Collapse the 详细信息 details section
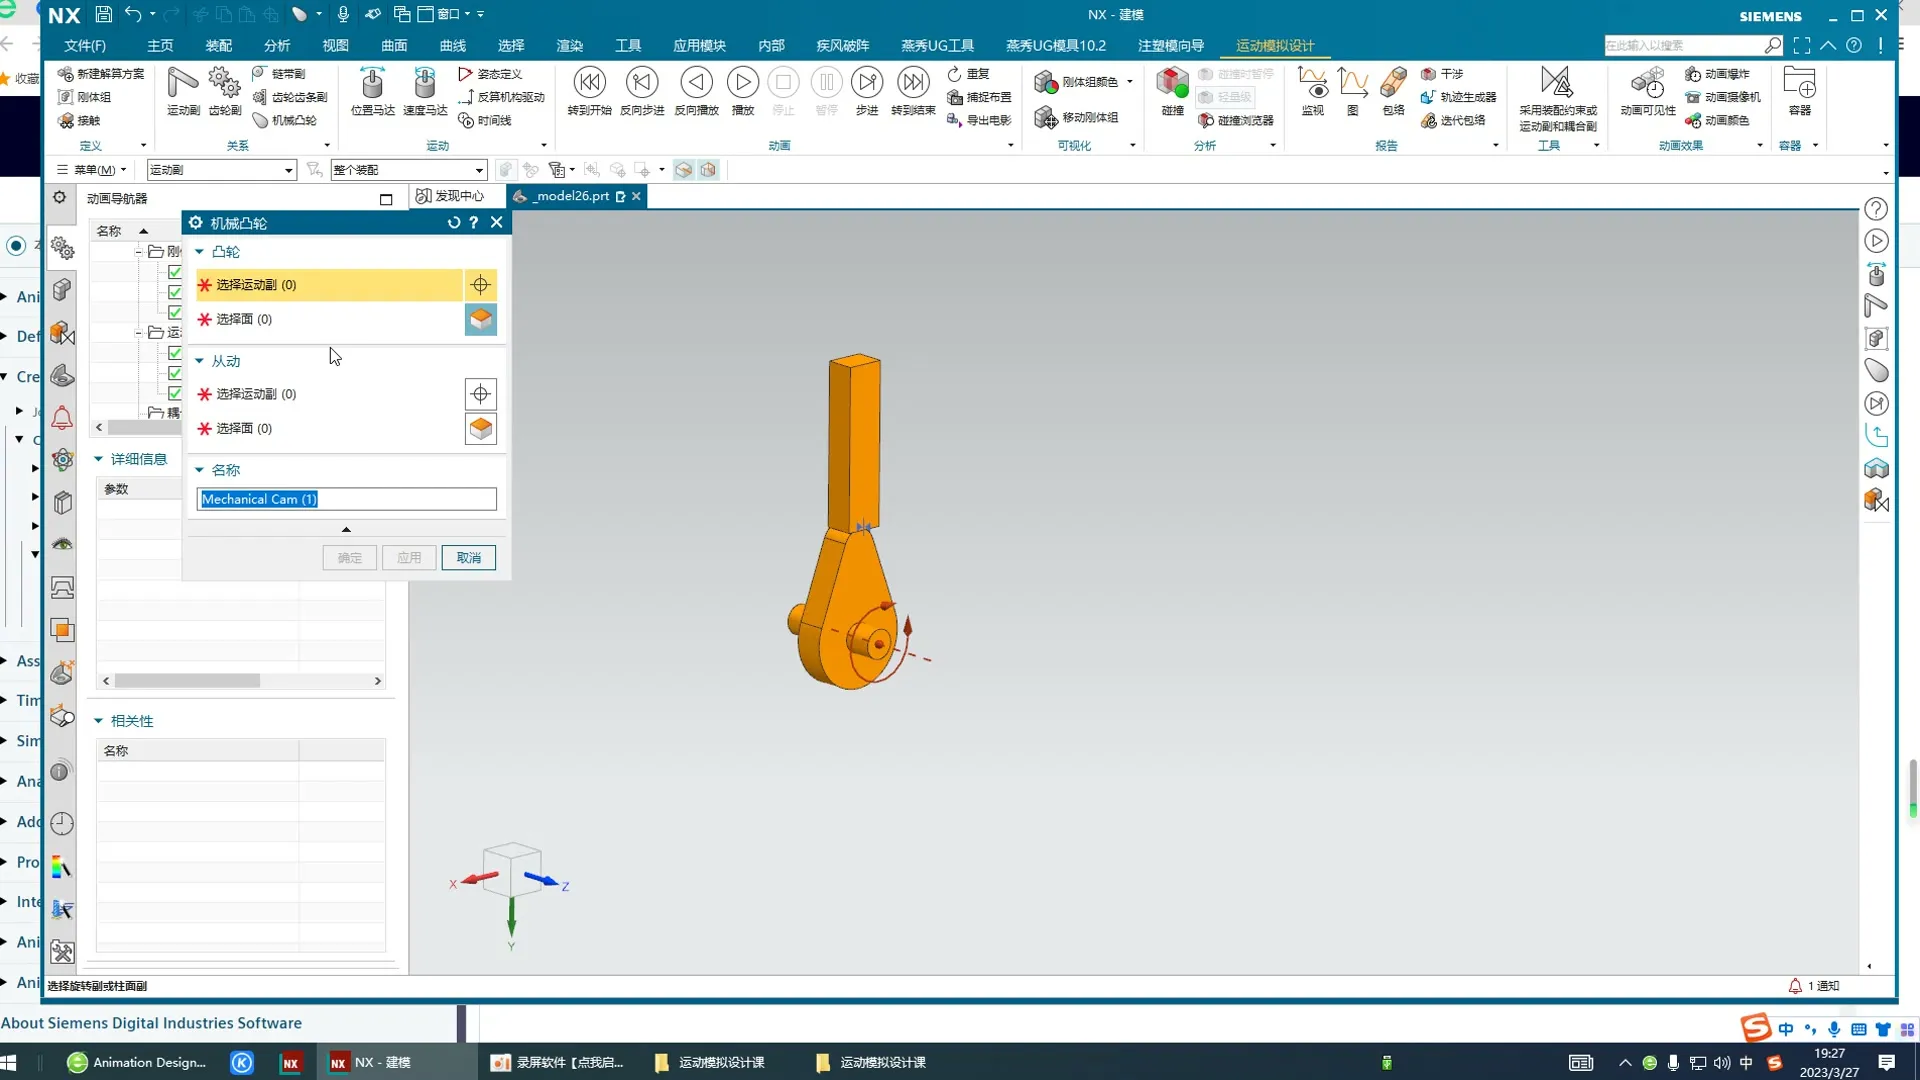Image resolution: width=1920 pixels, height=1080 pixels. pos(99,459)
